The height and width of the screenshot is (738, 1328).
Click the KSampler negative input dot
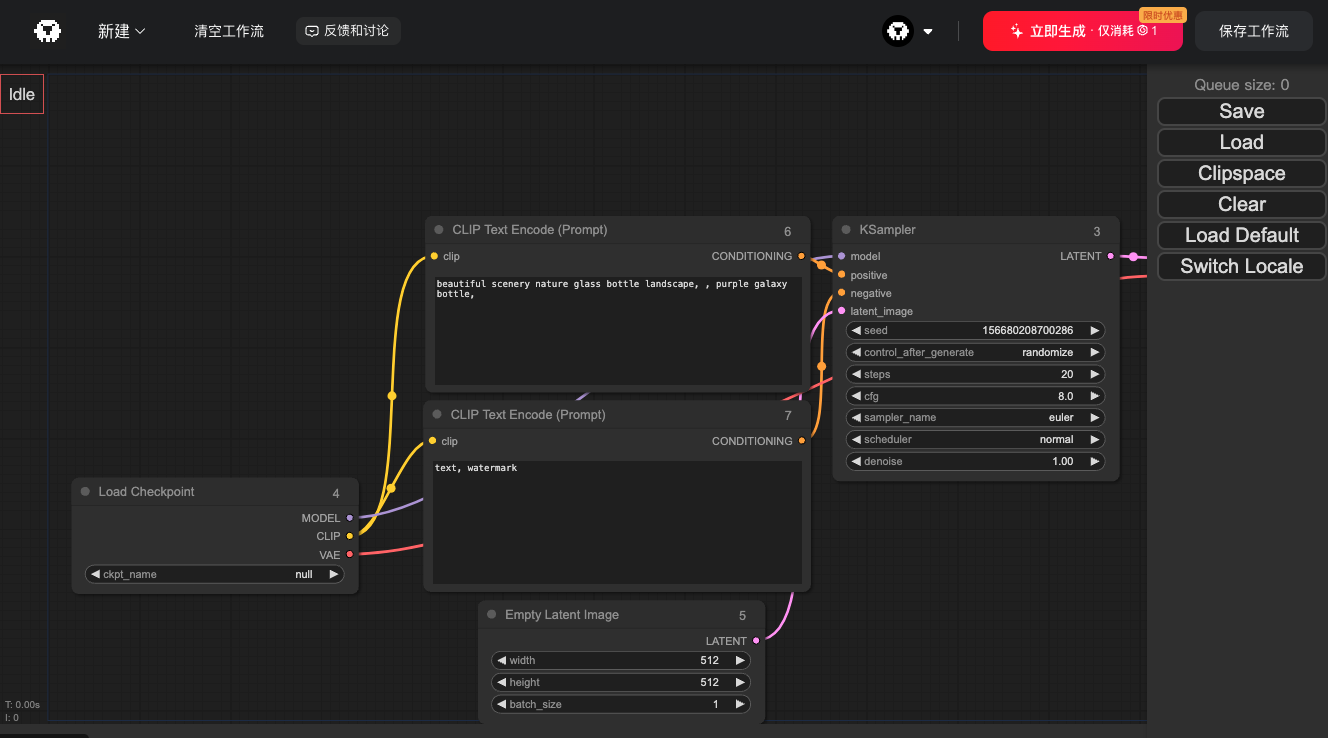pos(841,293)
